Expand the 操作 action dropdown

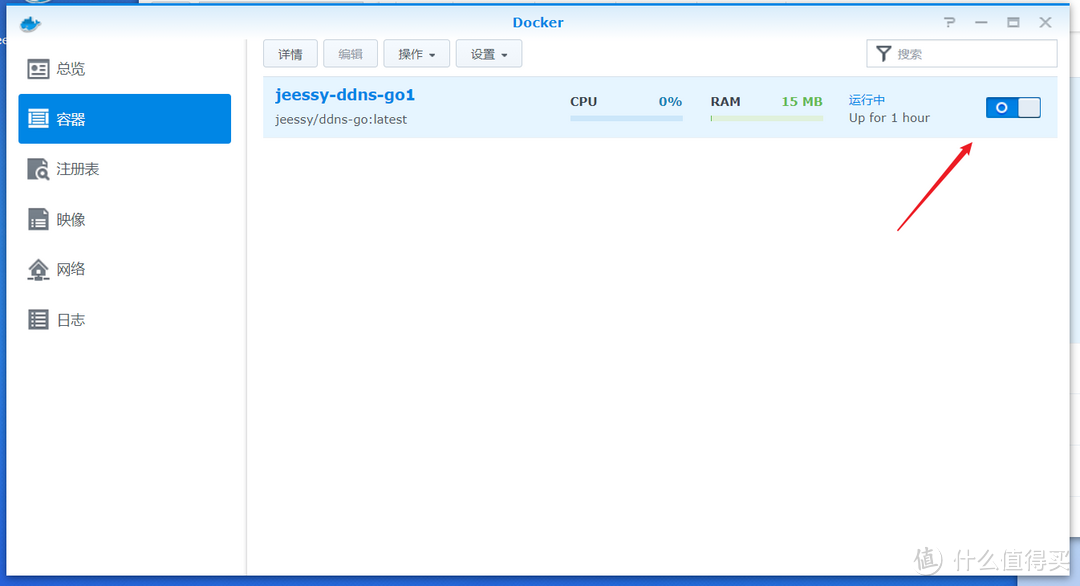pyautogui.click(x=416, y=54)
